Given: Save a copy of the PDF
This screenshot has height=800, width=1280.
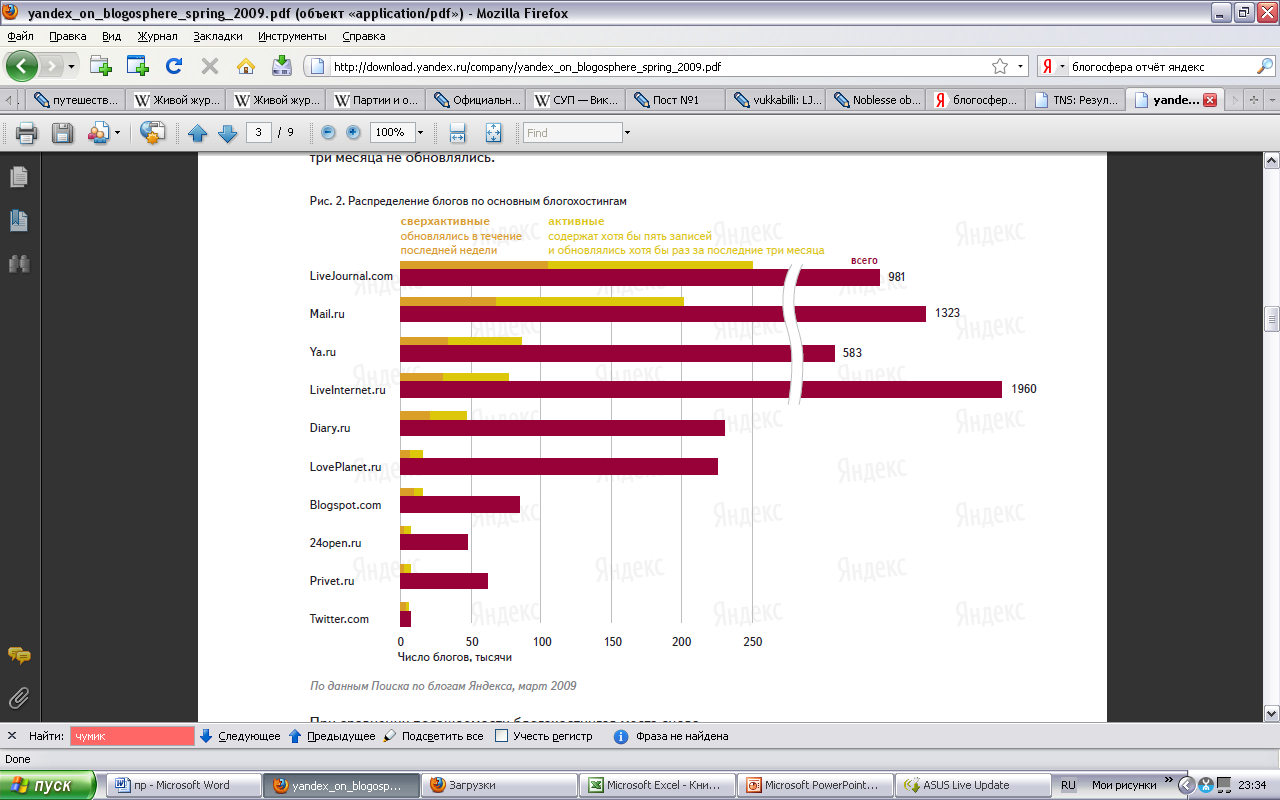Looking at the screenshot, I should click(x=62, y=132).
